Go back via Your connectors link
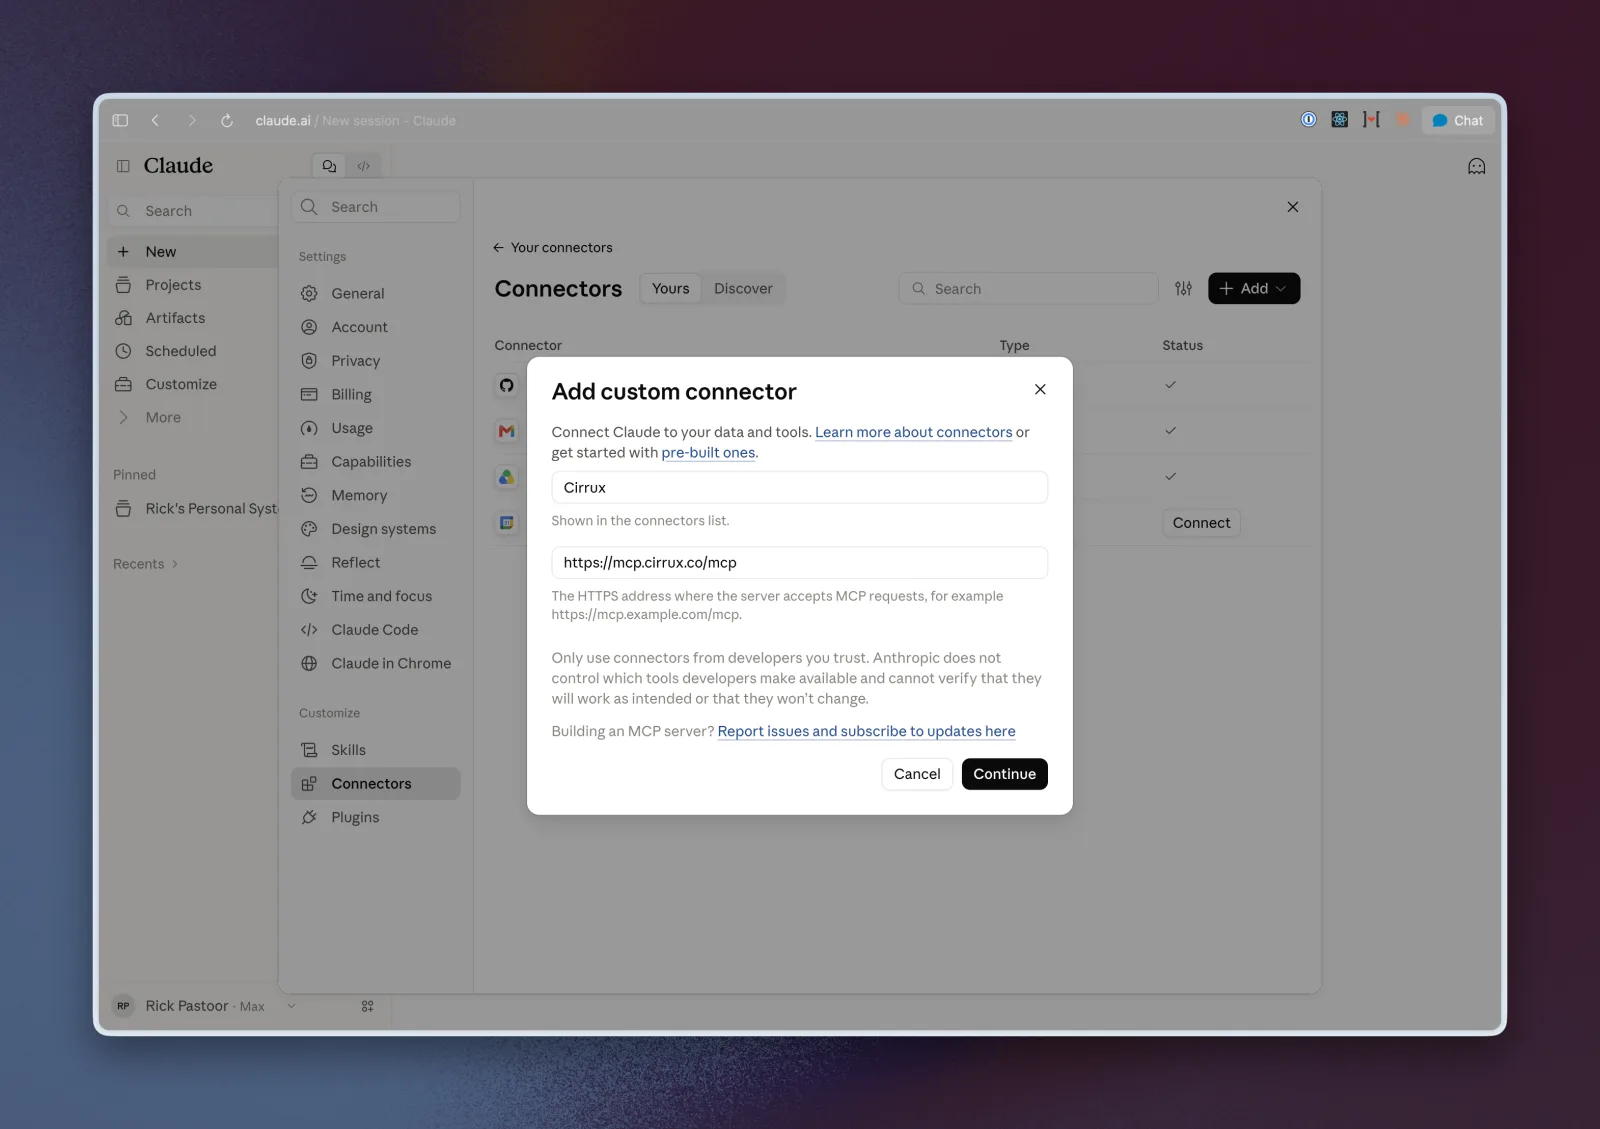Viewport: 1600px width, 1129px height. tap(552, 248)
